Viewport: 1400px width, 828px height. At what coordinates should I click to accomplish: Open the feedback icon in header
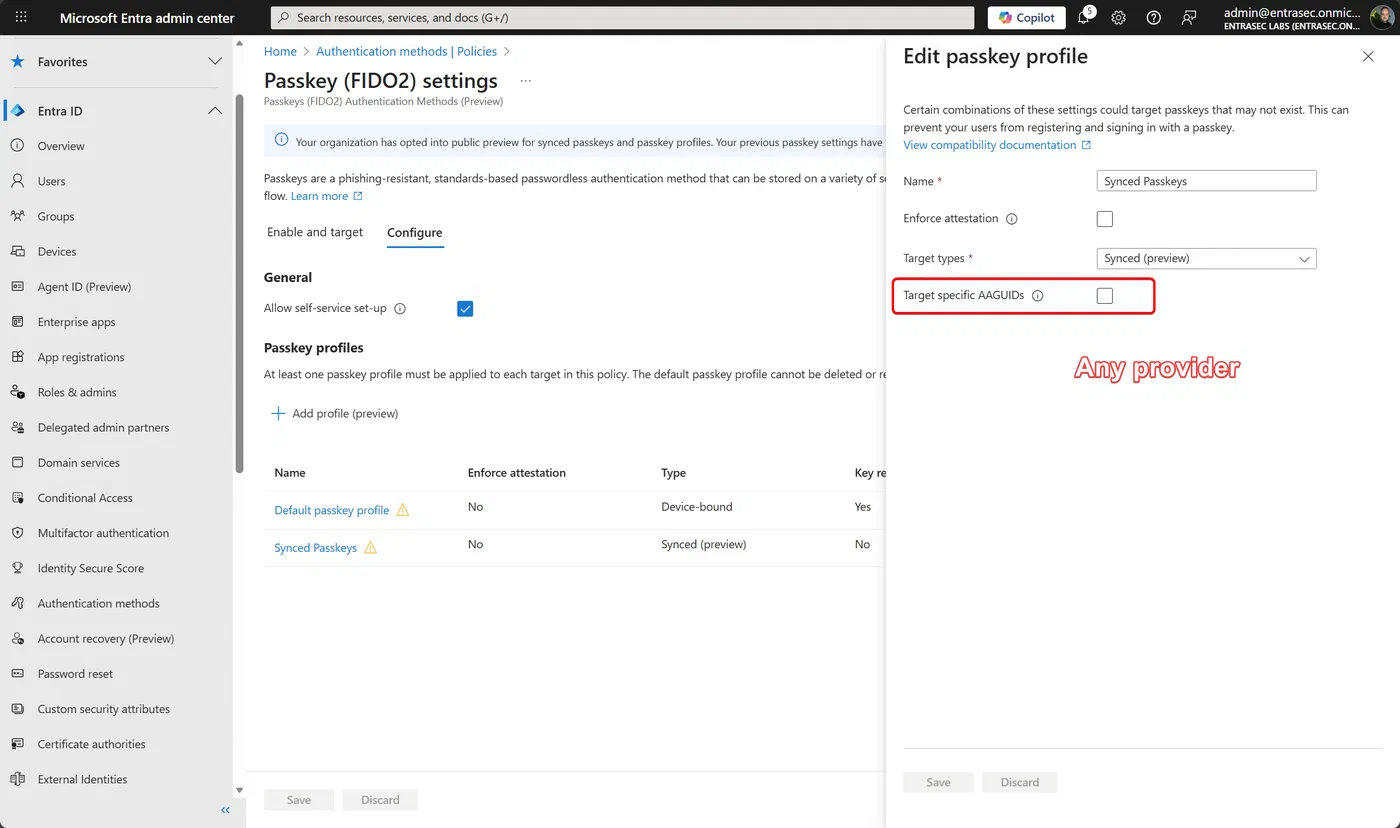point(1188,17)
